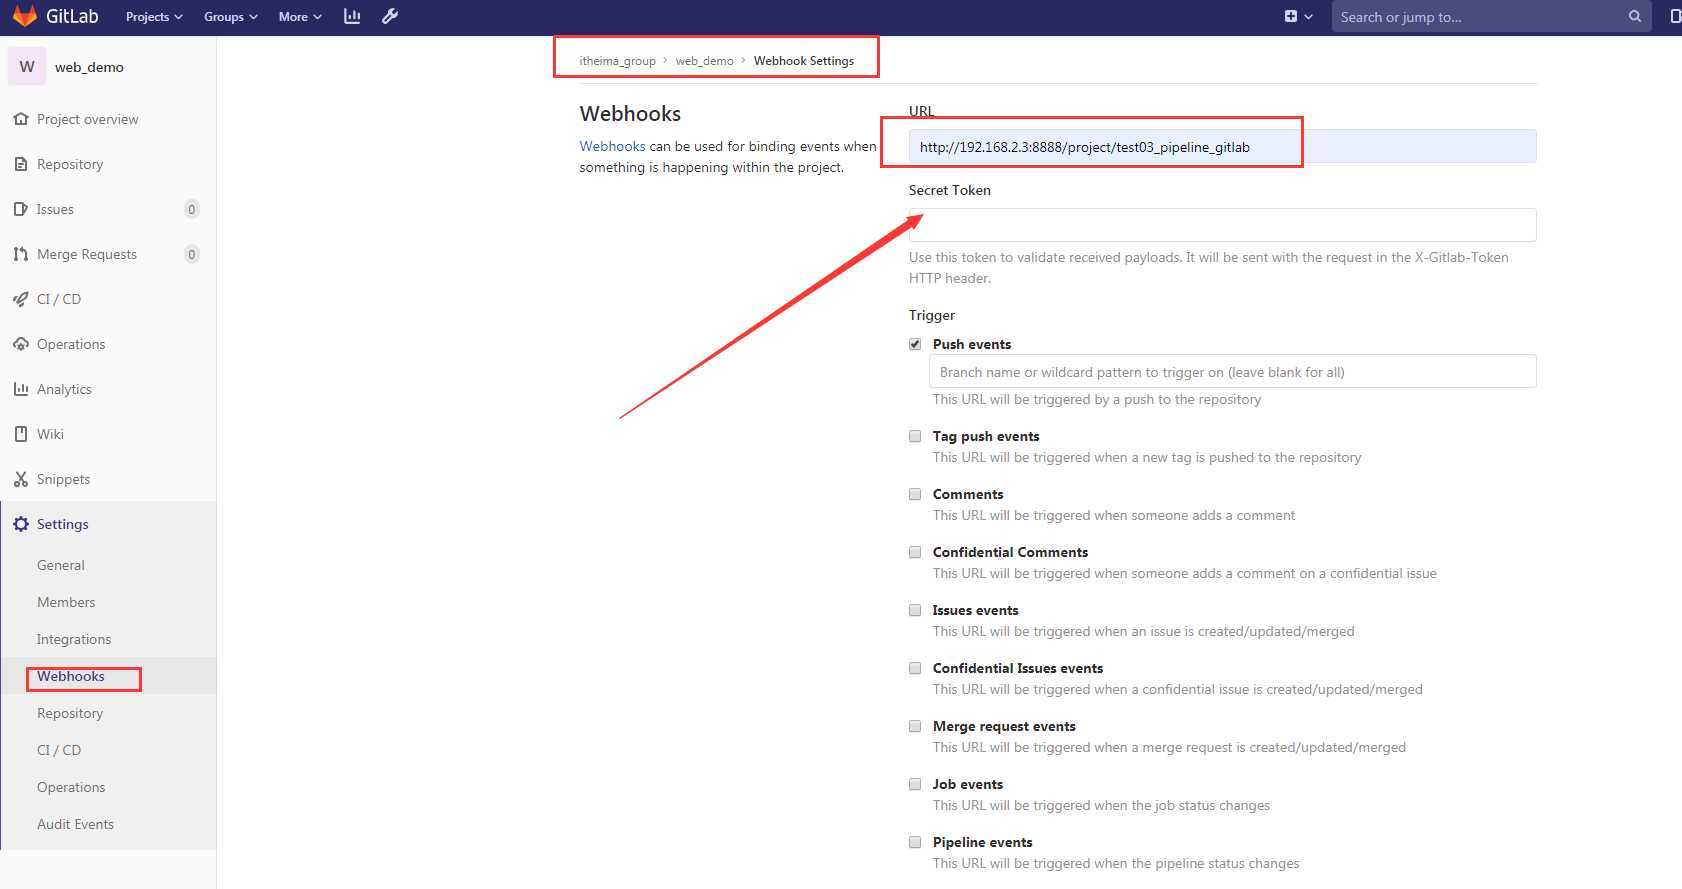Screen dimensions: 1682x889
Task: Select Integrations under Settings
Action: (x=74, y=639)
